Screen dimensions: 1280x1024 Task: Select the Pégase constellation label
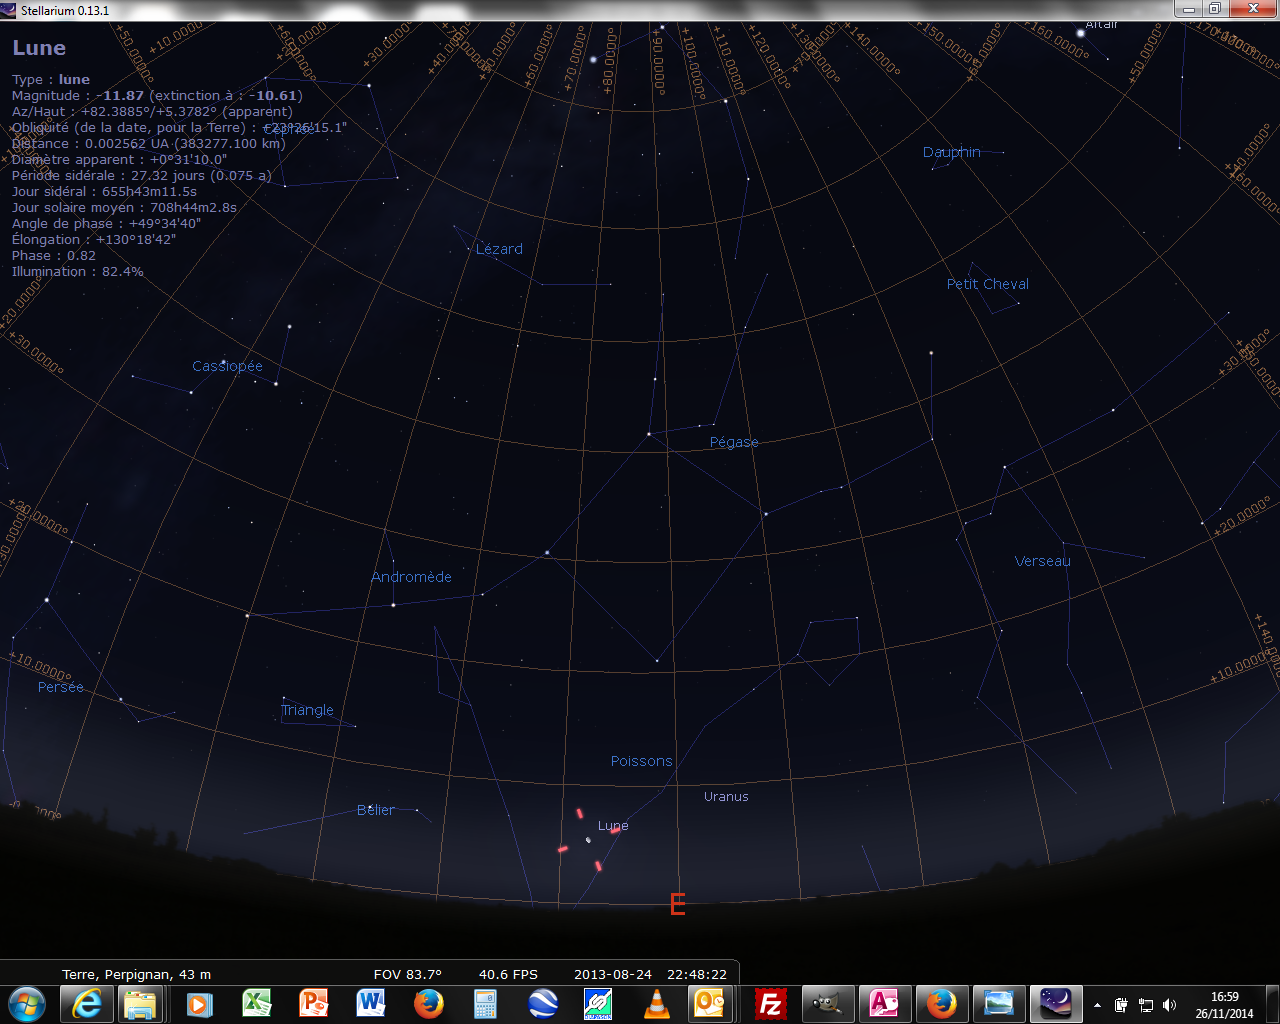[734, 443]
